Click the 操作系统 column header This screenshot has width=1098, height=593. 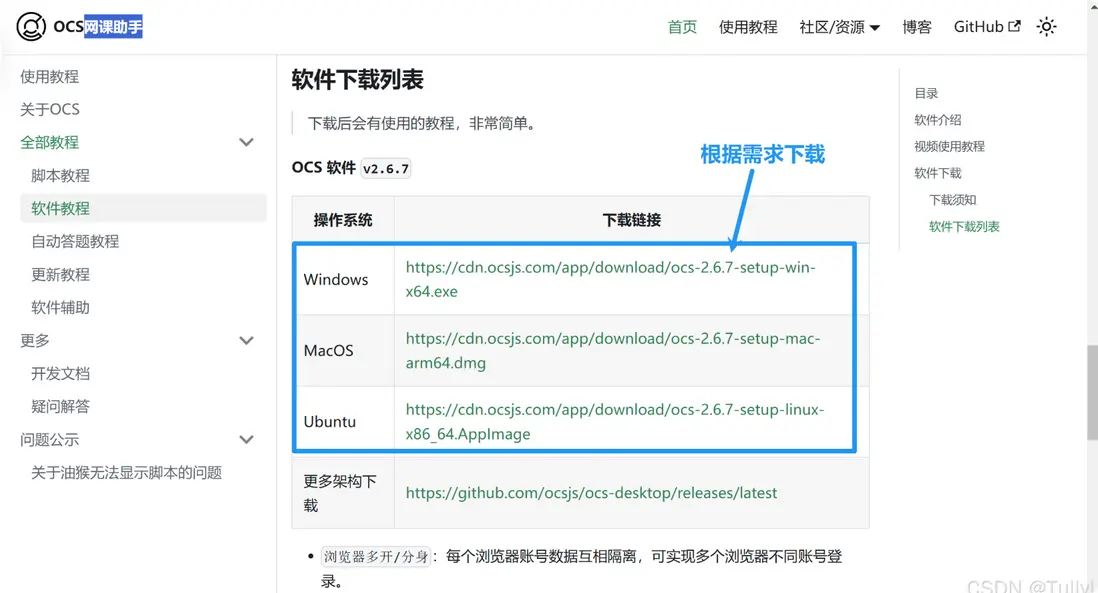[343, 220]
